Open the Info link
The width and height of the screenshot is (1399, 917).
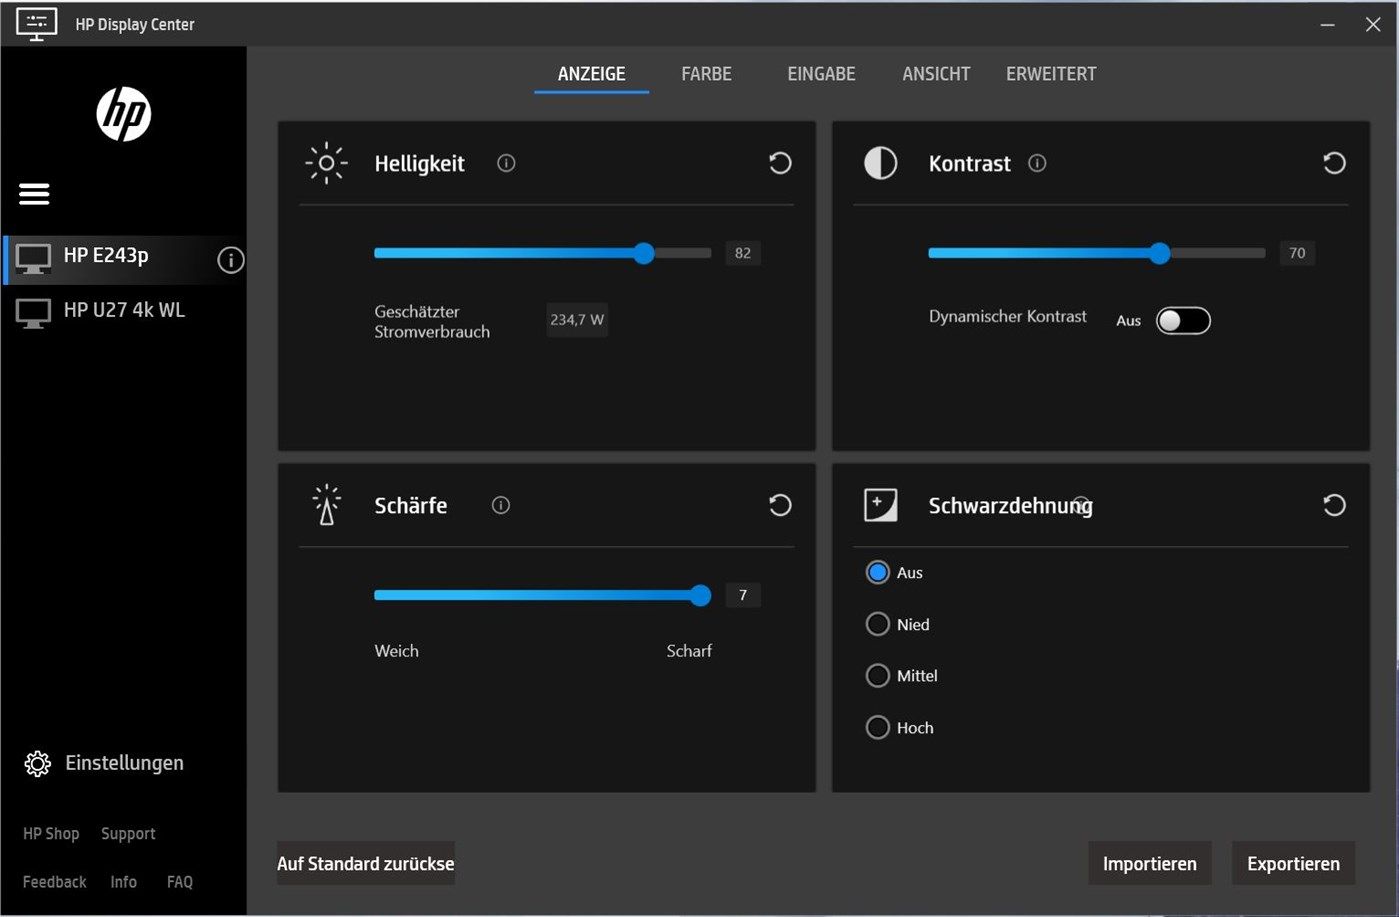pyautogui.click(x=123, y=881)
